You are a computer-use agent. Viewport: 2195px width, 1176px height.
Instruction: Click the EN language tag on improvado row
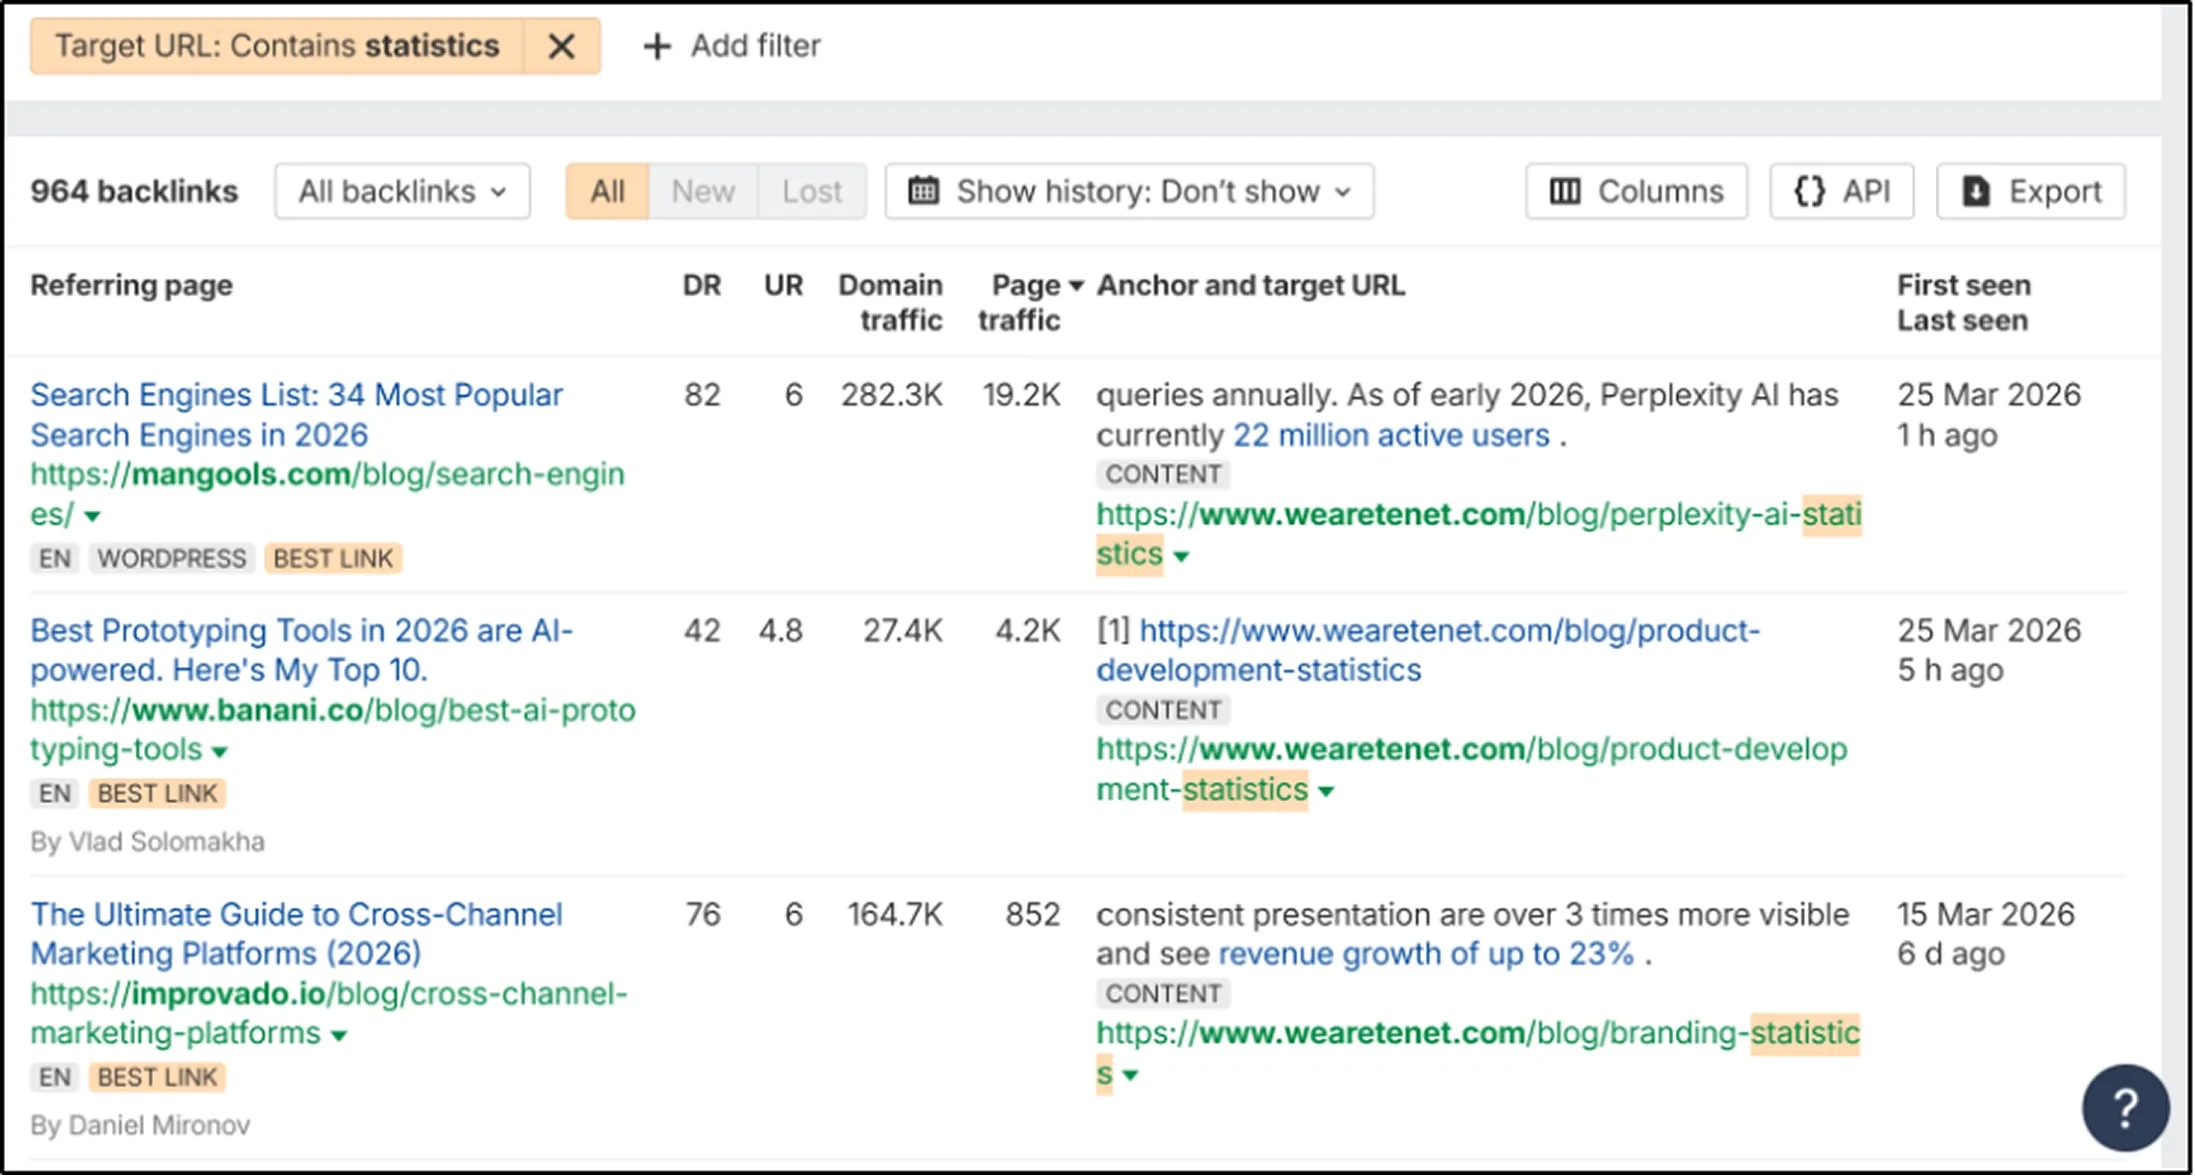pos(55,1077)
